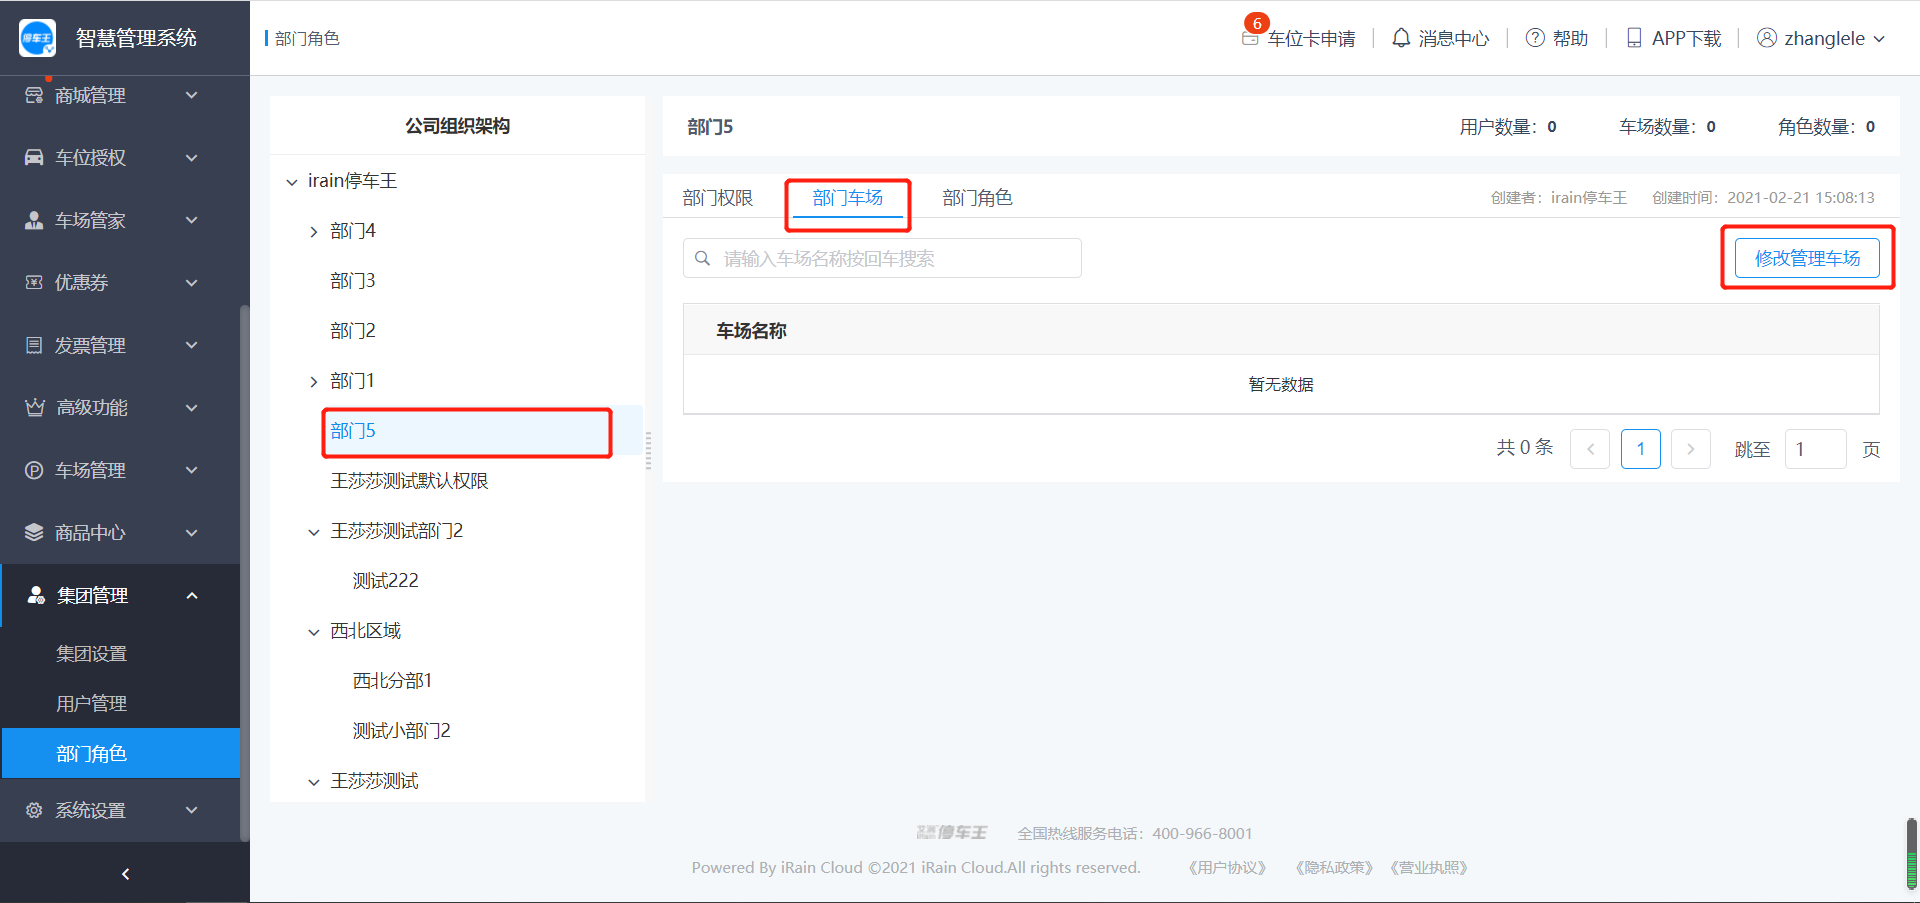Open the 《营业执照》 footer link

click(1428, 868)
